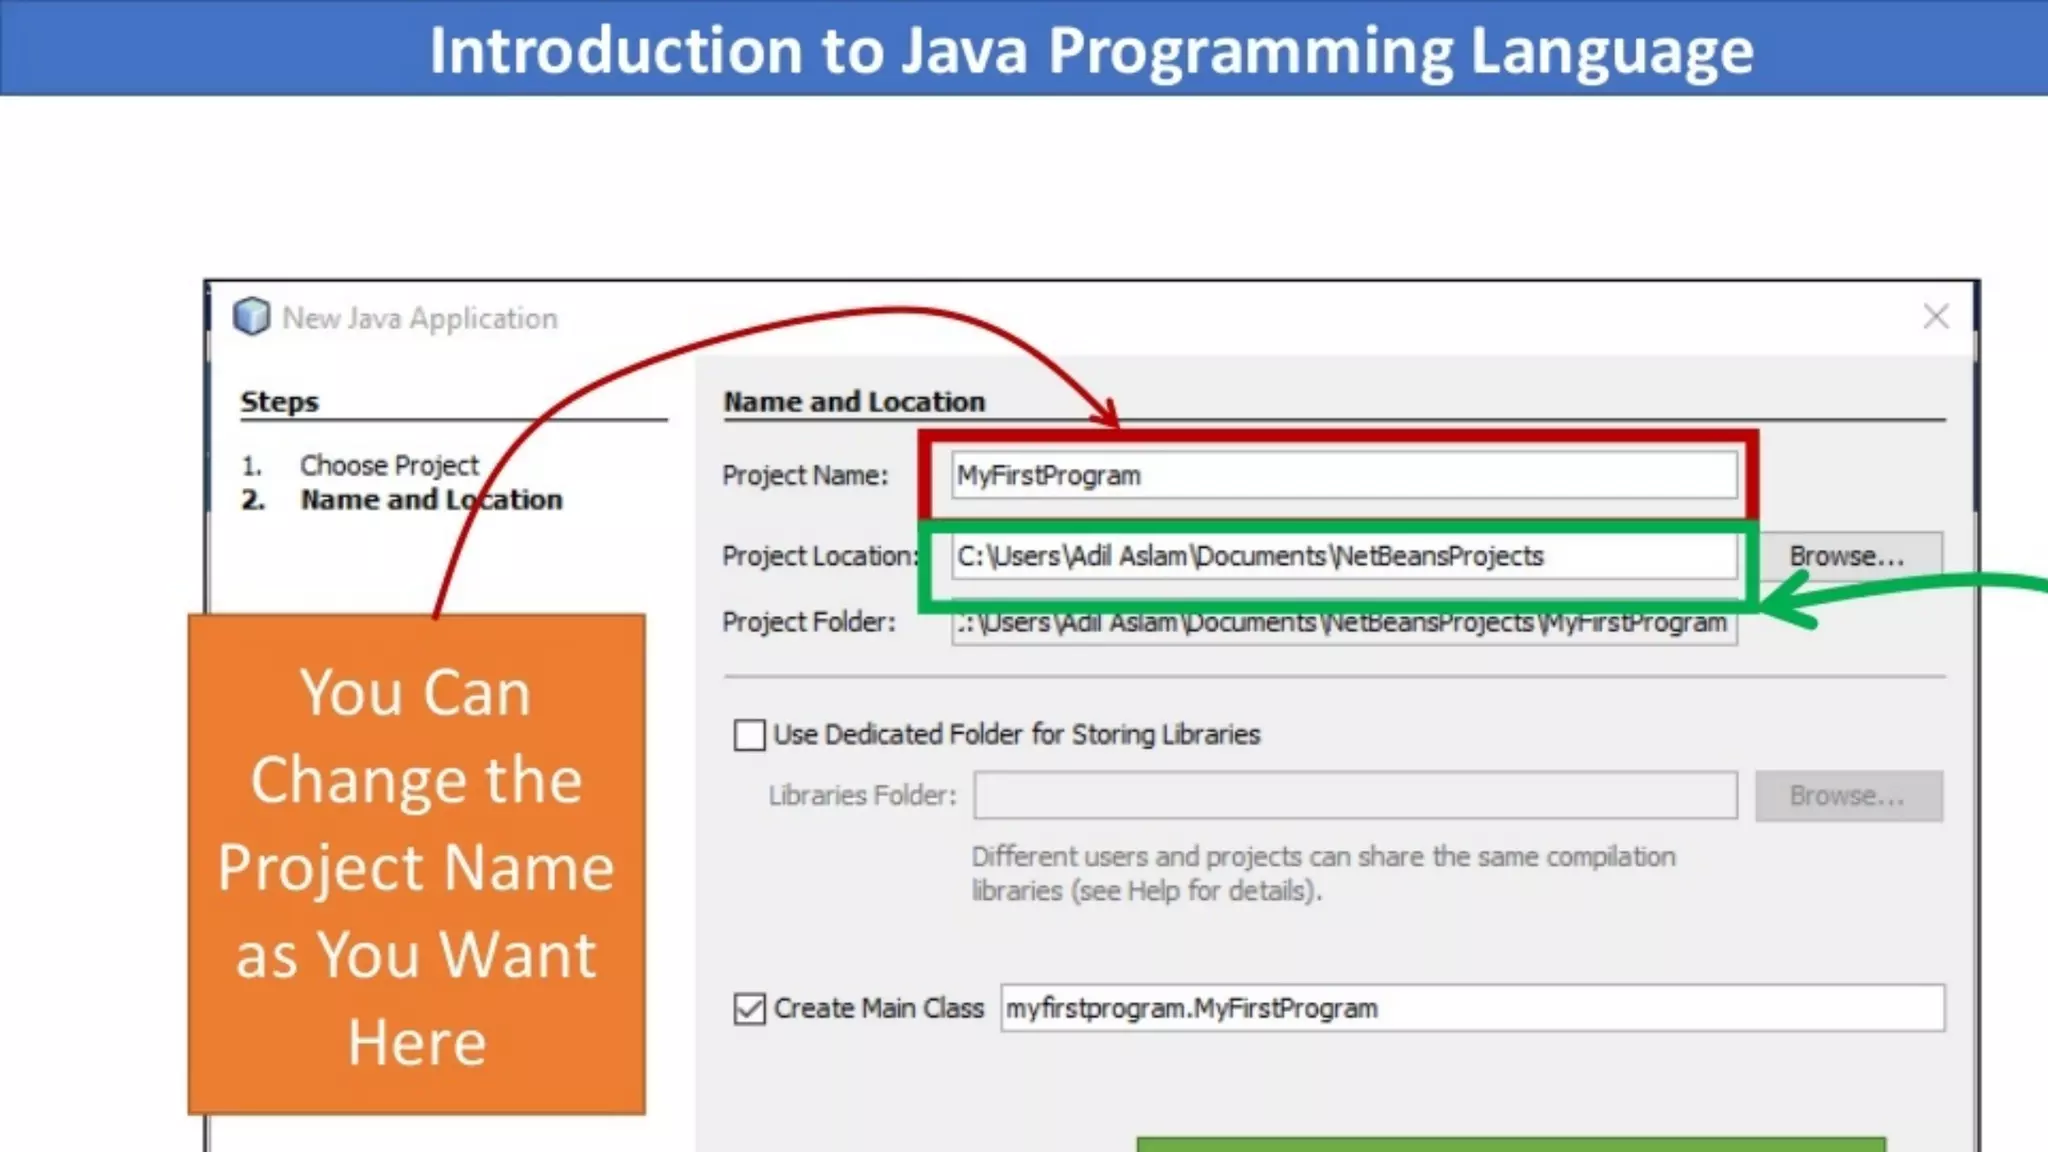The image size is (2048, 1152).
Task: Click the orange project name callout box
Action: pyautogui.click(x=416, y=864)
